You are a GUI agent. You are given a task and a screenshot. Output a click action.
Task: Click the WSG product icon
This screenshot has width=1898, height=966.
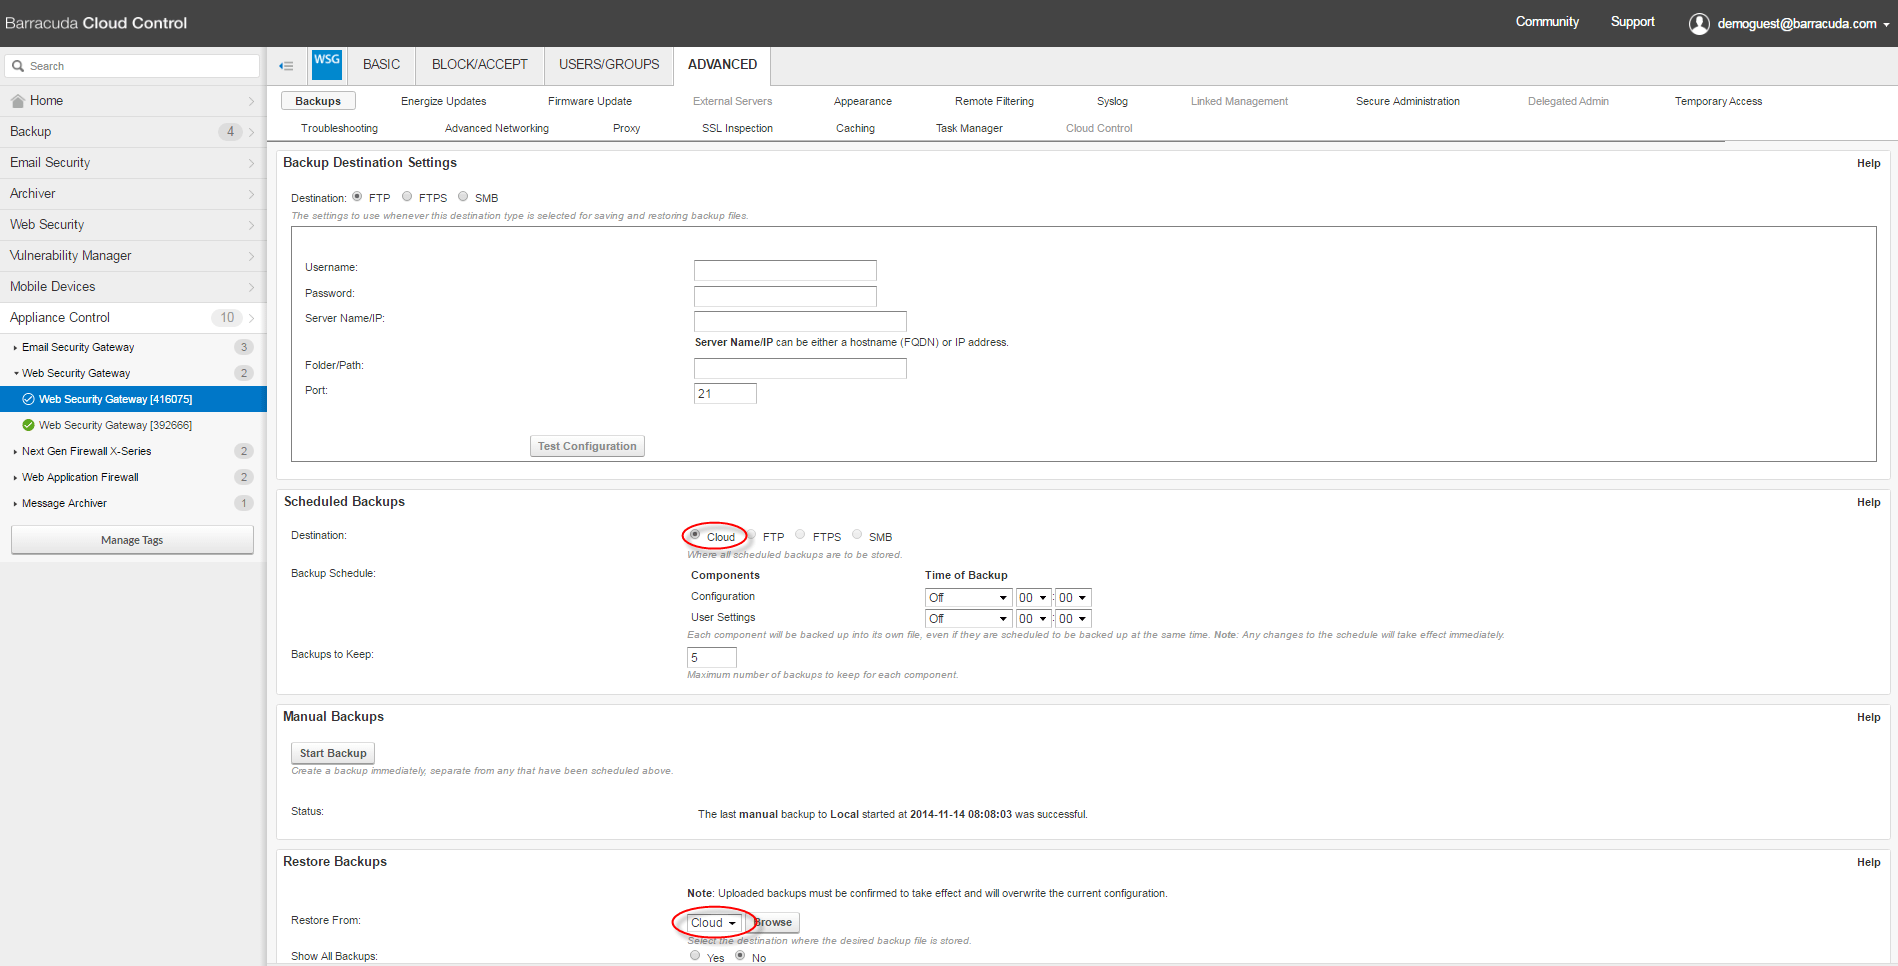pyautogui.click(x=327, y=64)
